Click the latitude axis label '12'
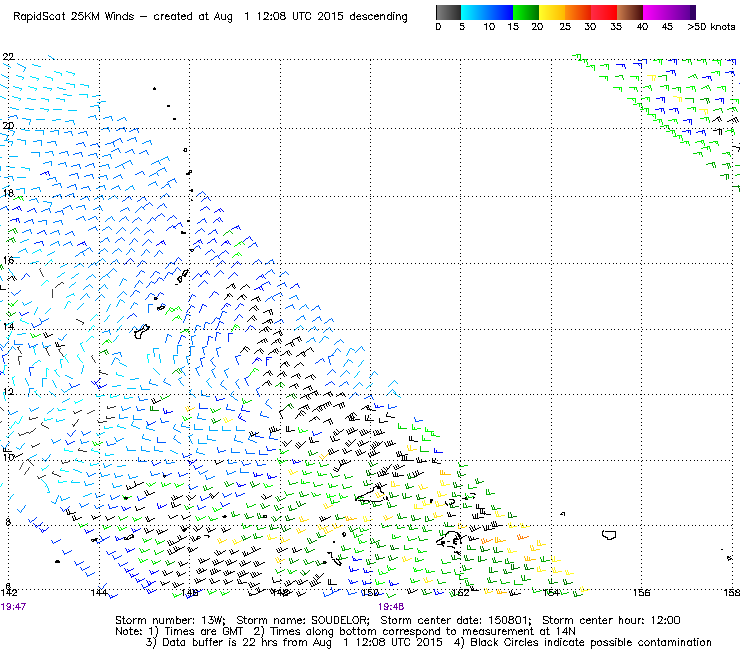 pyautogui.click(x=8, y=392)
